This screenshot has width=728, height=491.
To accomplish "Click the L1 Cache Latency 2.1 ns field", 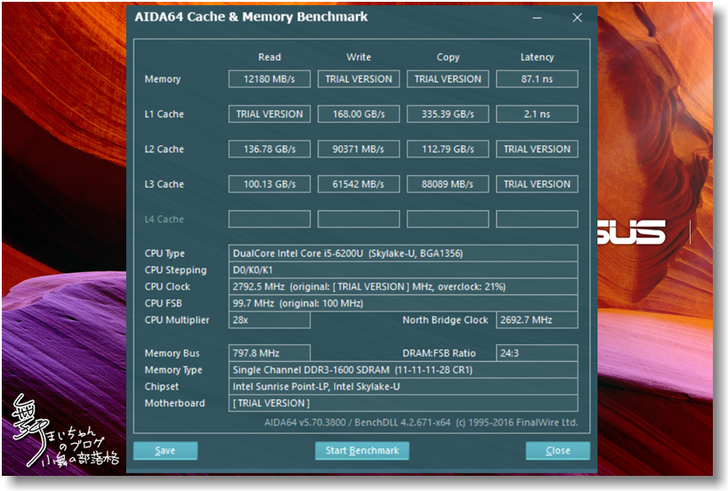I will coord(537,114).
